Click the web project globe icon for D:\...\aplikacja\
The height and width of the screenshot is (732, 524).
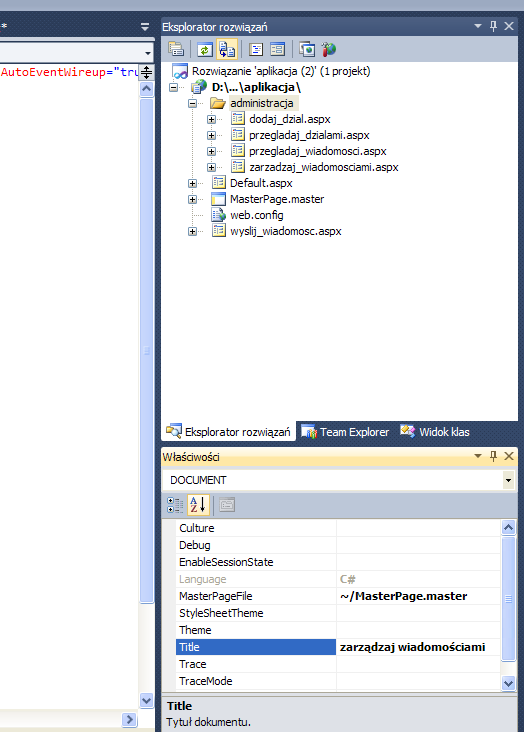[199, 87]
